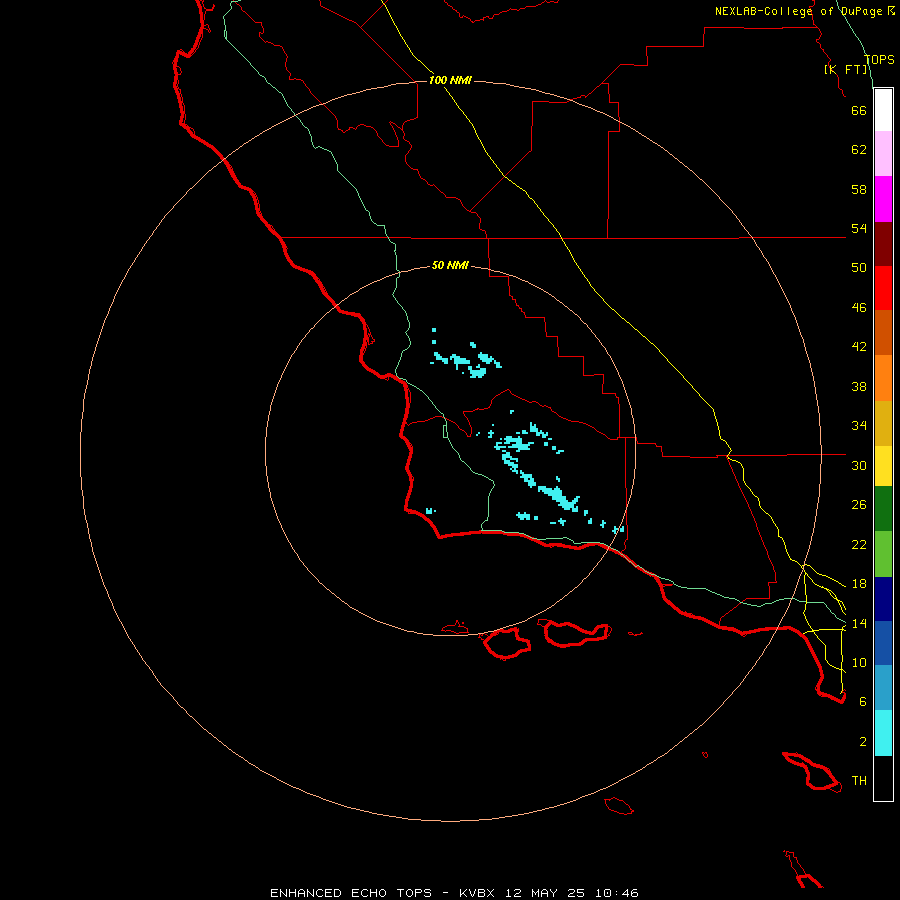
Task: Click the legend value '38'
Action: [x=859, y=386]
